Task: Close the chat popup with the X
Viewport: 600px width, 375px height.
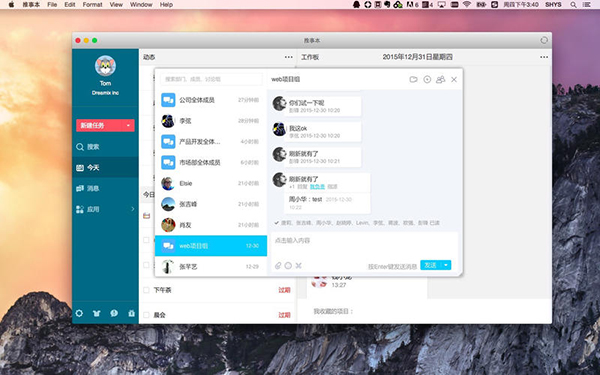Action: pos(454,80)
